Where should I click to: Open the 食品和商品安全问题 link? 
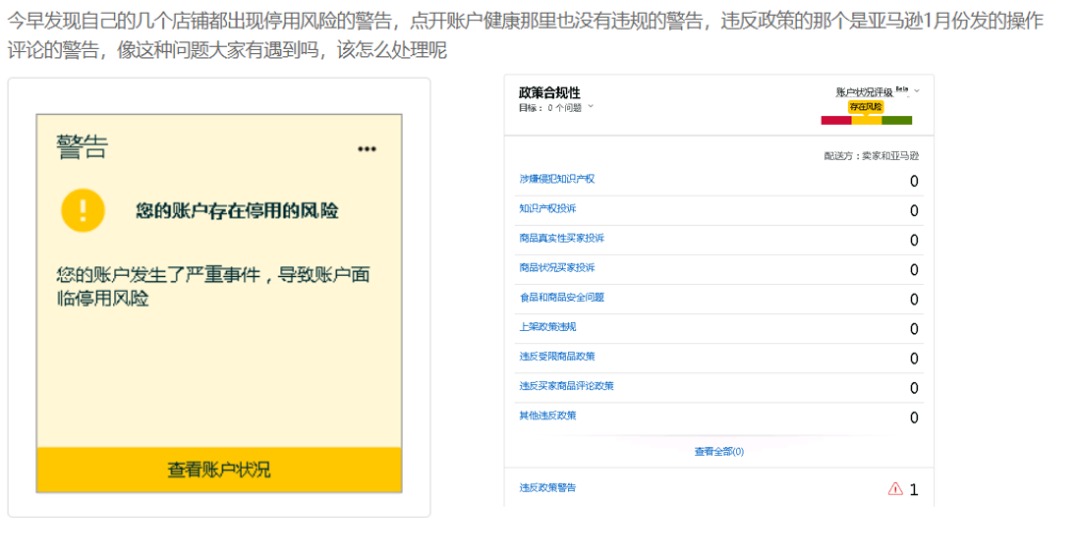pyautogui.click(x=561, y=297)
